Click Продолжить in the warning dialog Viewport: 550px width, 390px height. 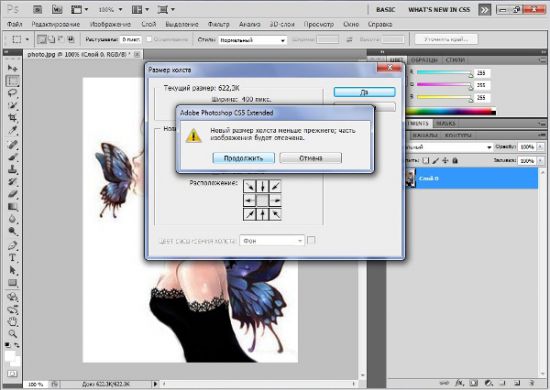tap(243, 158)
